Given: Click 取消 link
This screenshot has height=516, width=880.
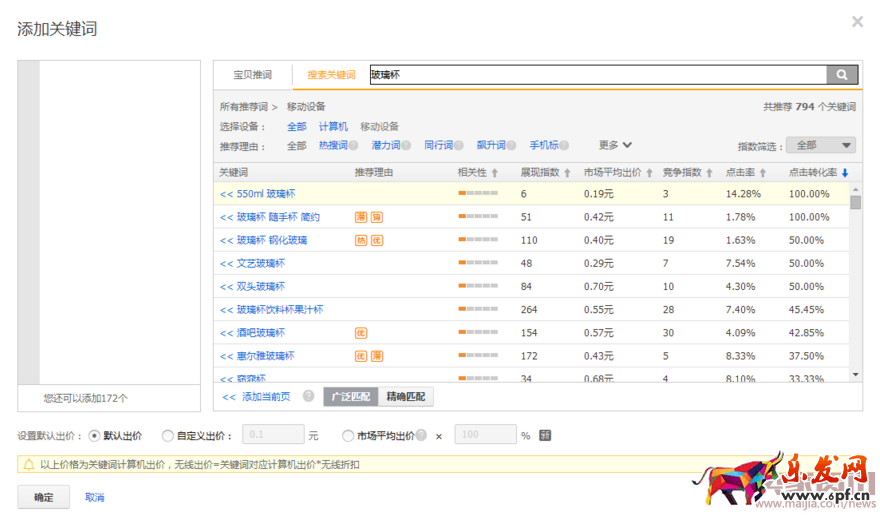Looking at the screenshot, I should tap(95, 497).
